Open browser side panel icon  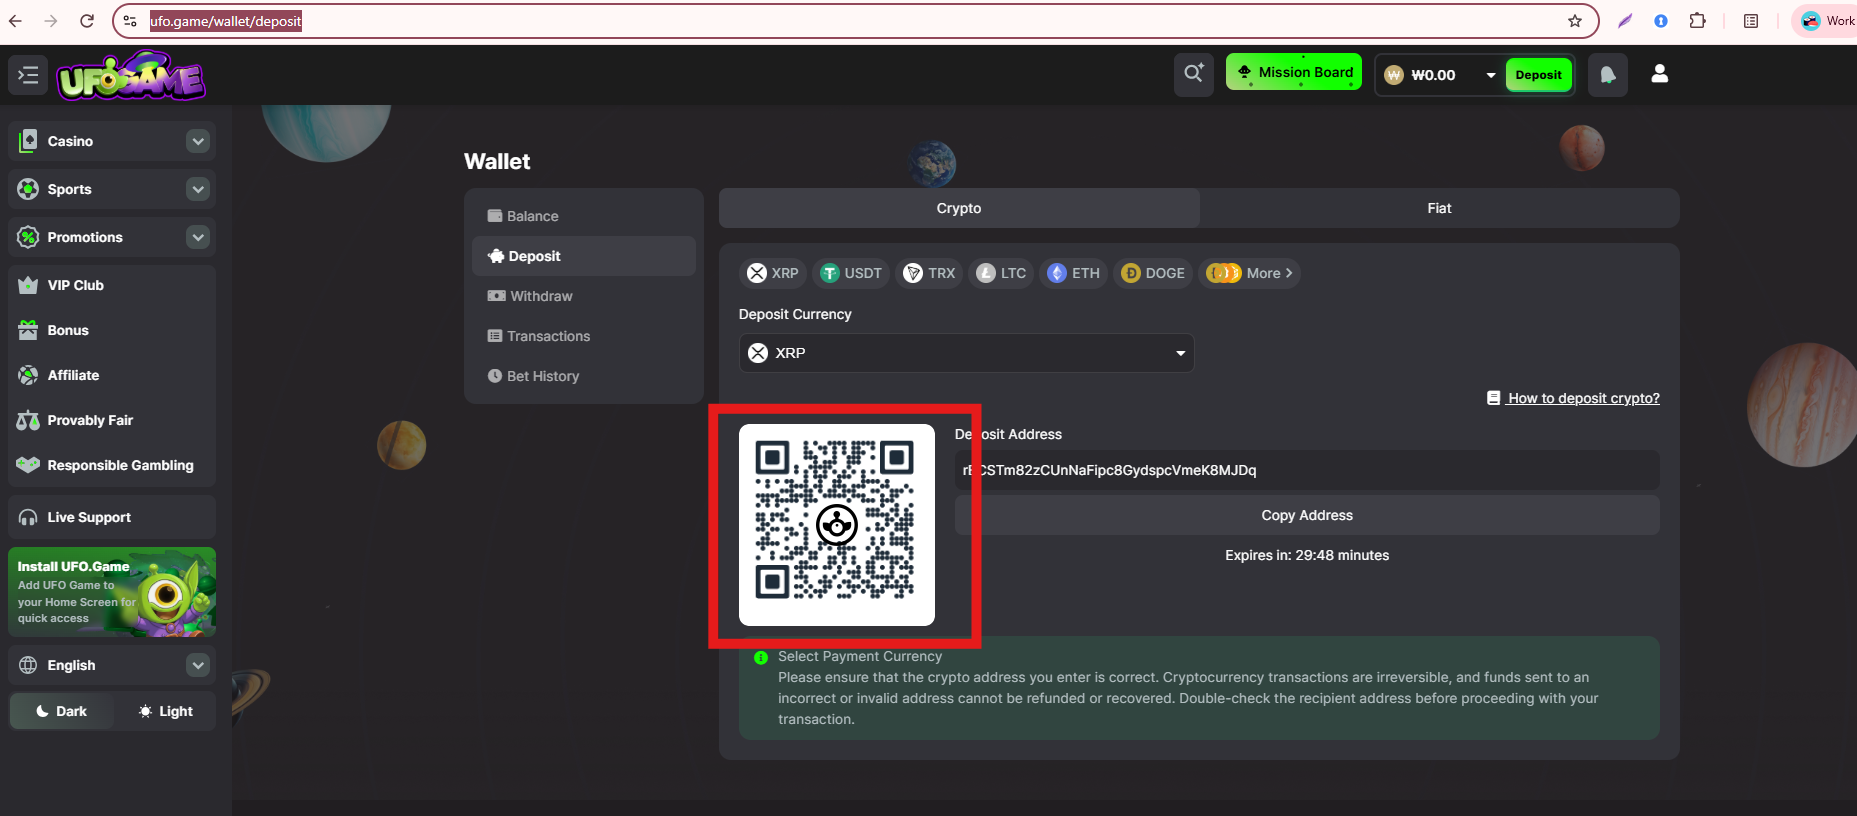coord(1751,21)
